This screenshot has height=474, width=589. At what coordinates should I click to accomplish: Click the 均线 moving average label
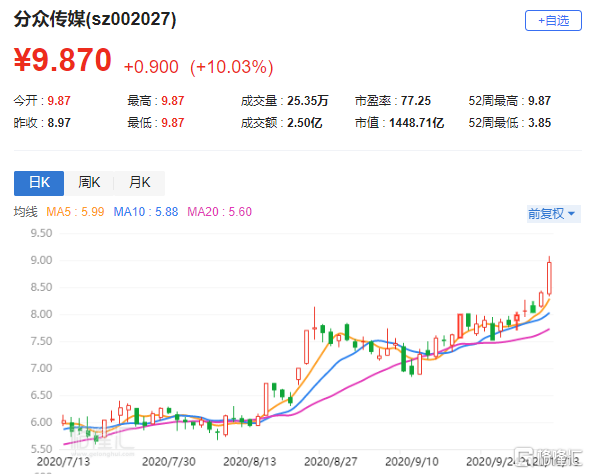26,212
